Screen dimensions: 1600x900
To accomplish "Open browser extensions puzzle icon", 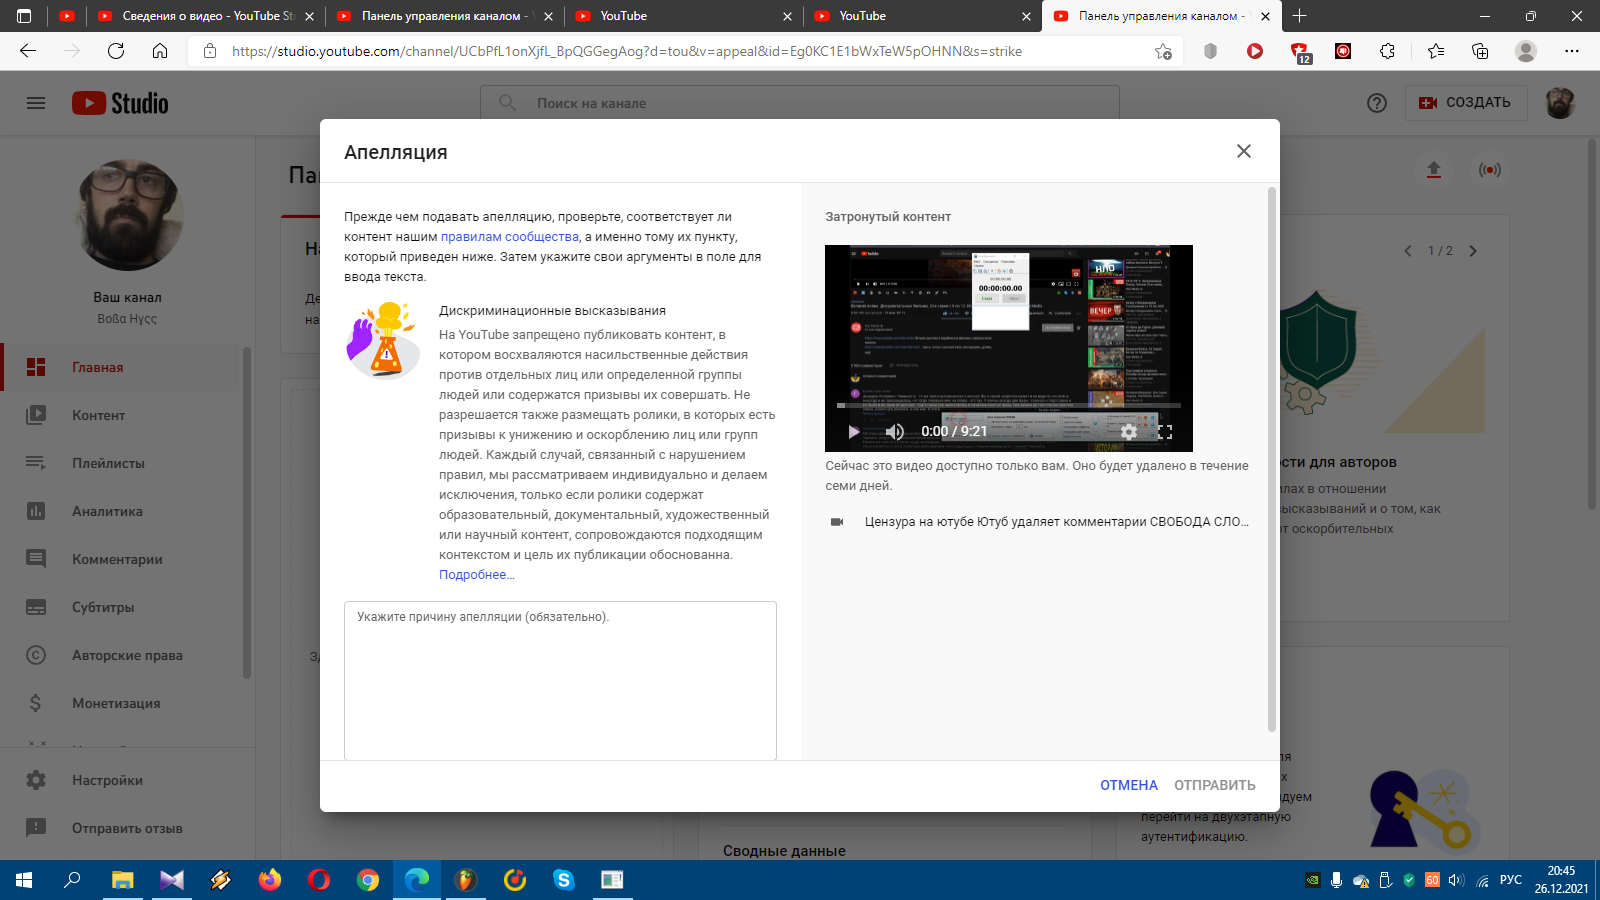I will click(x=1387, y=51).
